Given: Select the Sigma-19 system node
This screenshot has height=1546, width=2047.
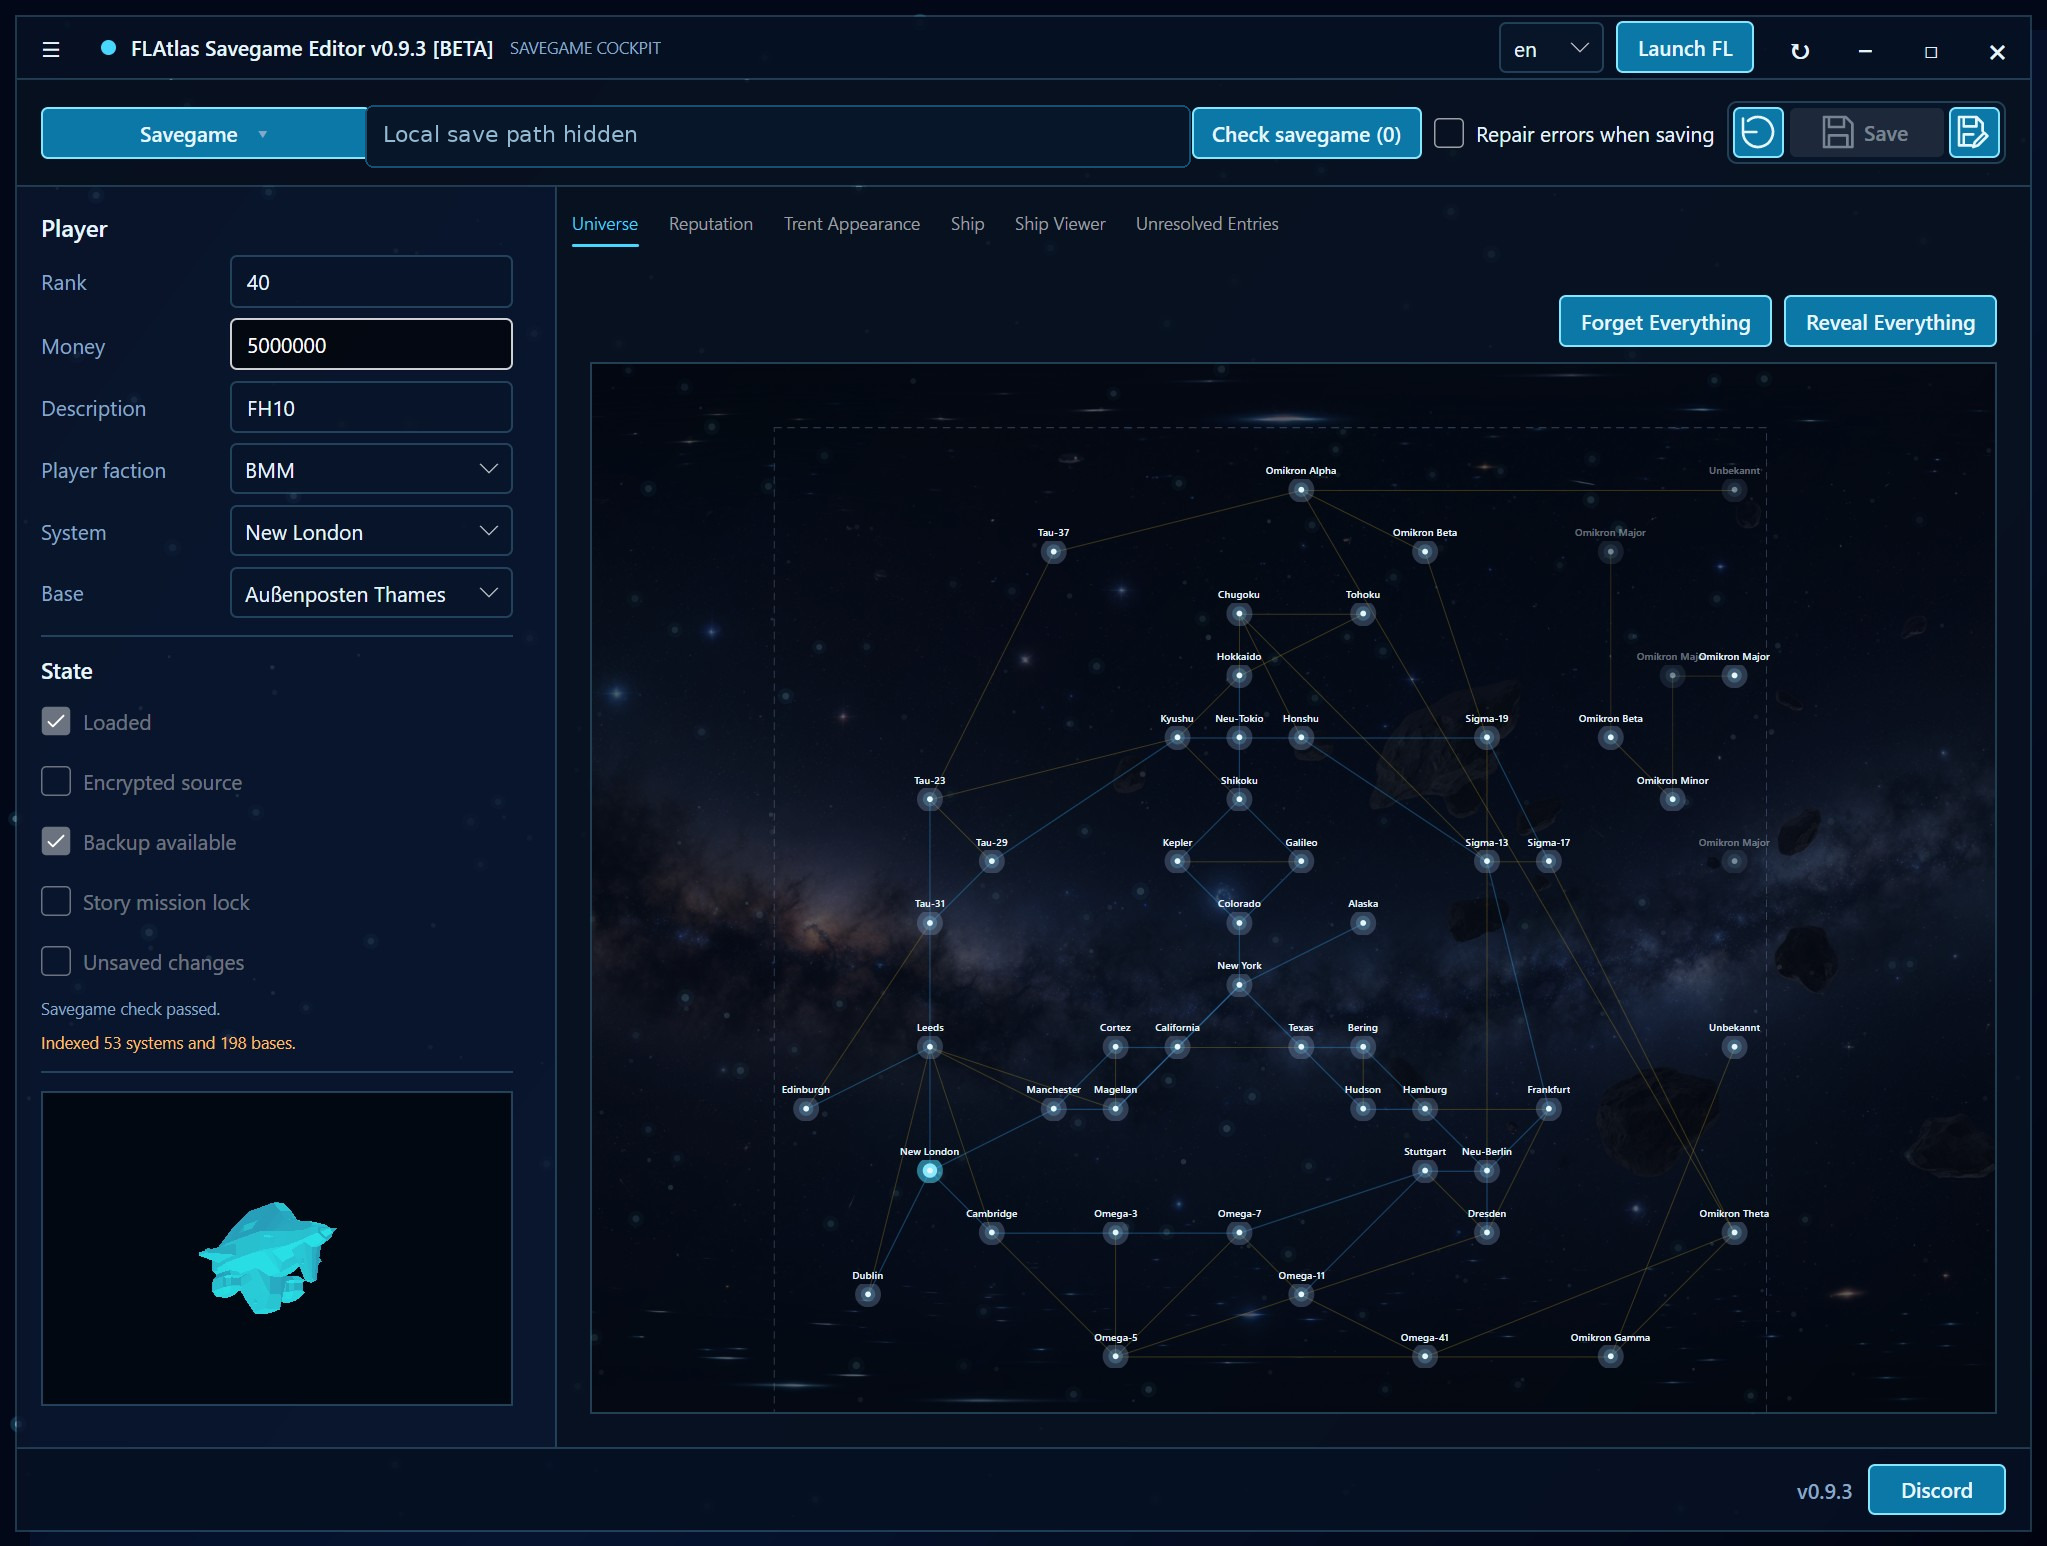Looking at the screenshot, I should pos(1487,738).
